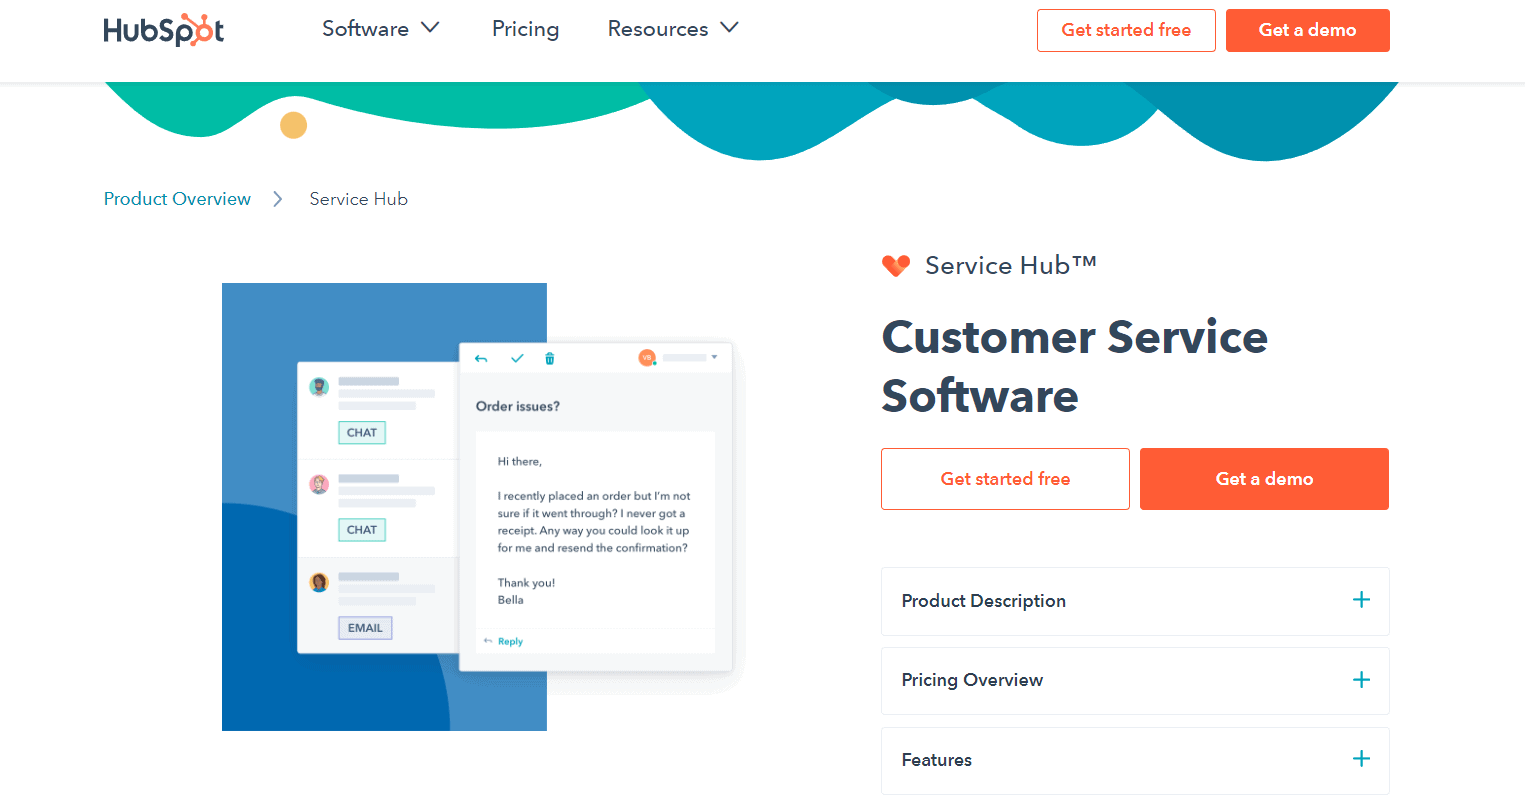Screen dimensions: 1525x796
Task: Click the reply arrow icon in the email toolbar
Action: (481, 358)
